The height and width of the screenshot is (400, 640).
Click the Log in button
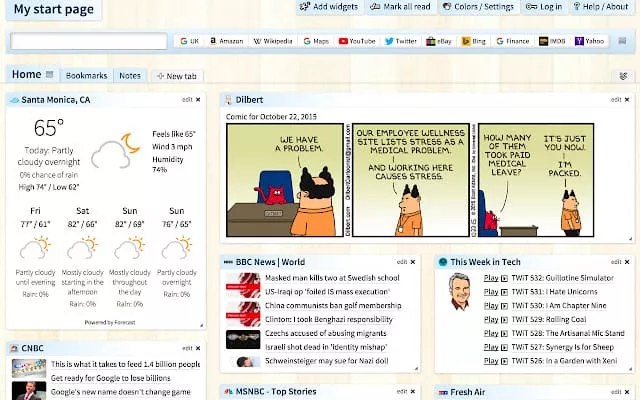544,7
